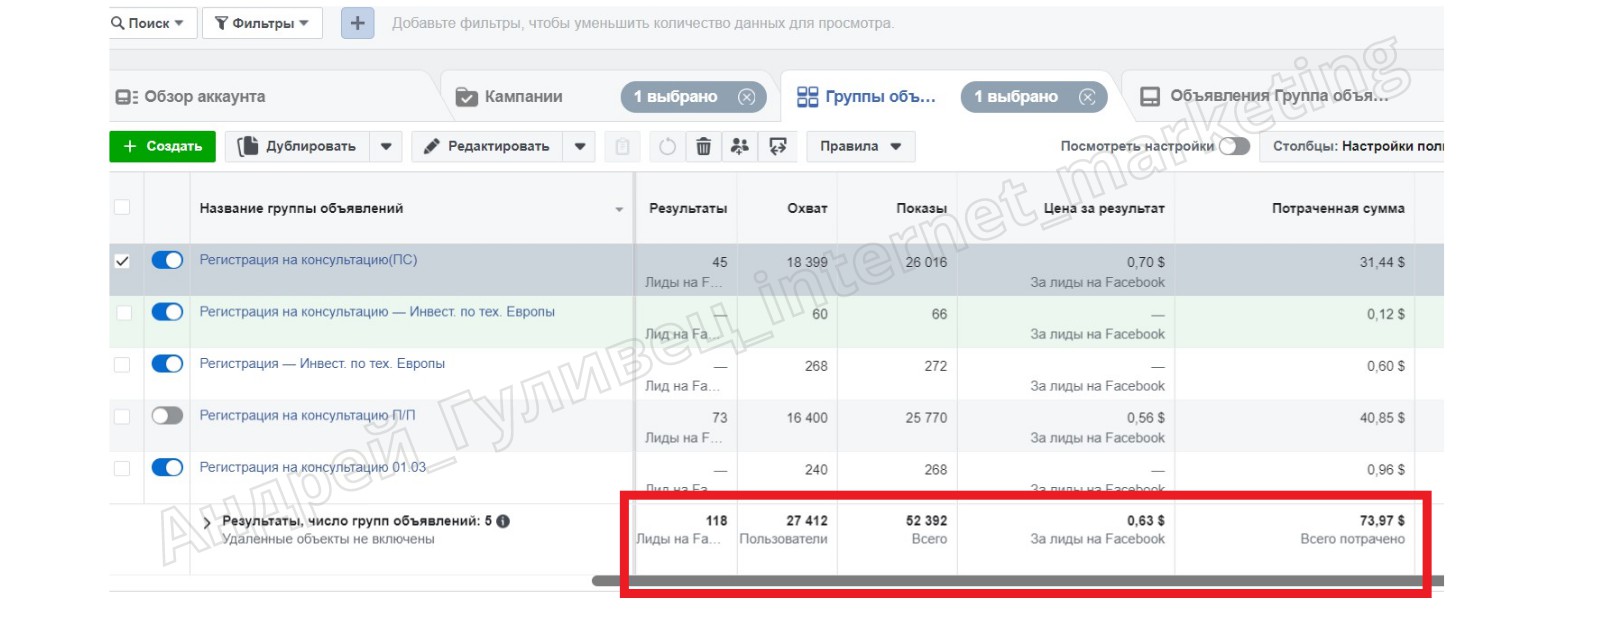
Task: Clear the Кампании 1 выбрано selection
Action: tap(747, 97)
